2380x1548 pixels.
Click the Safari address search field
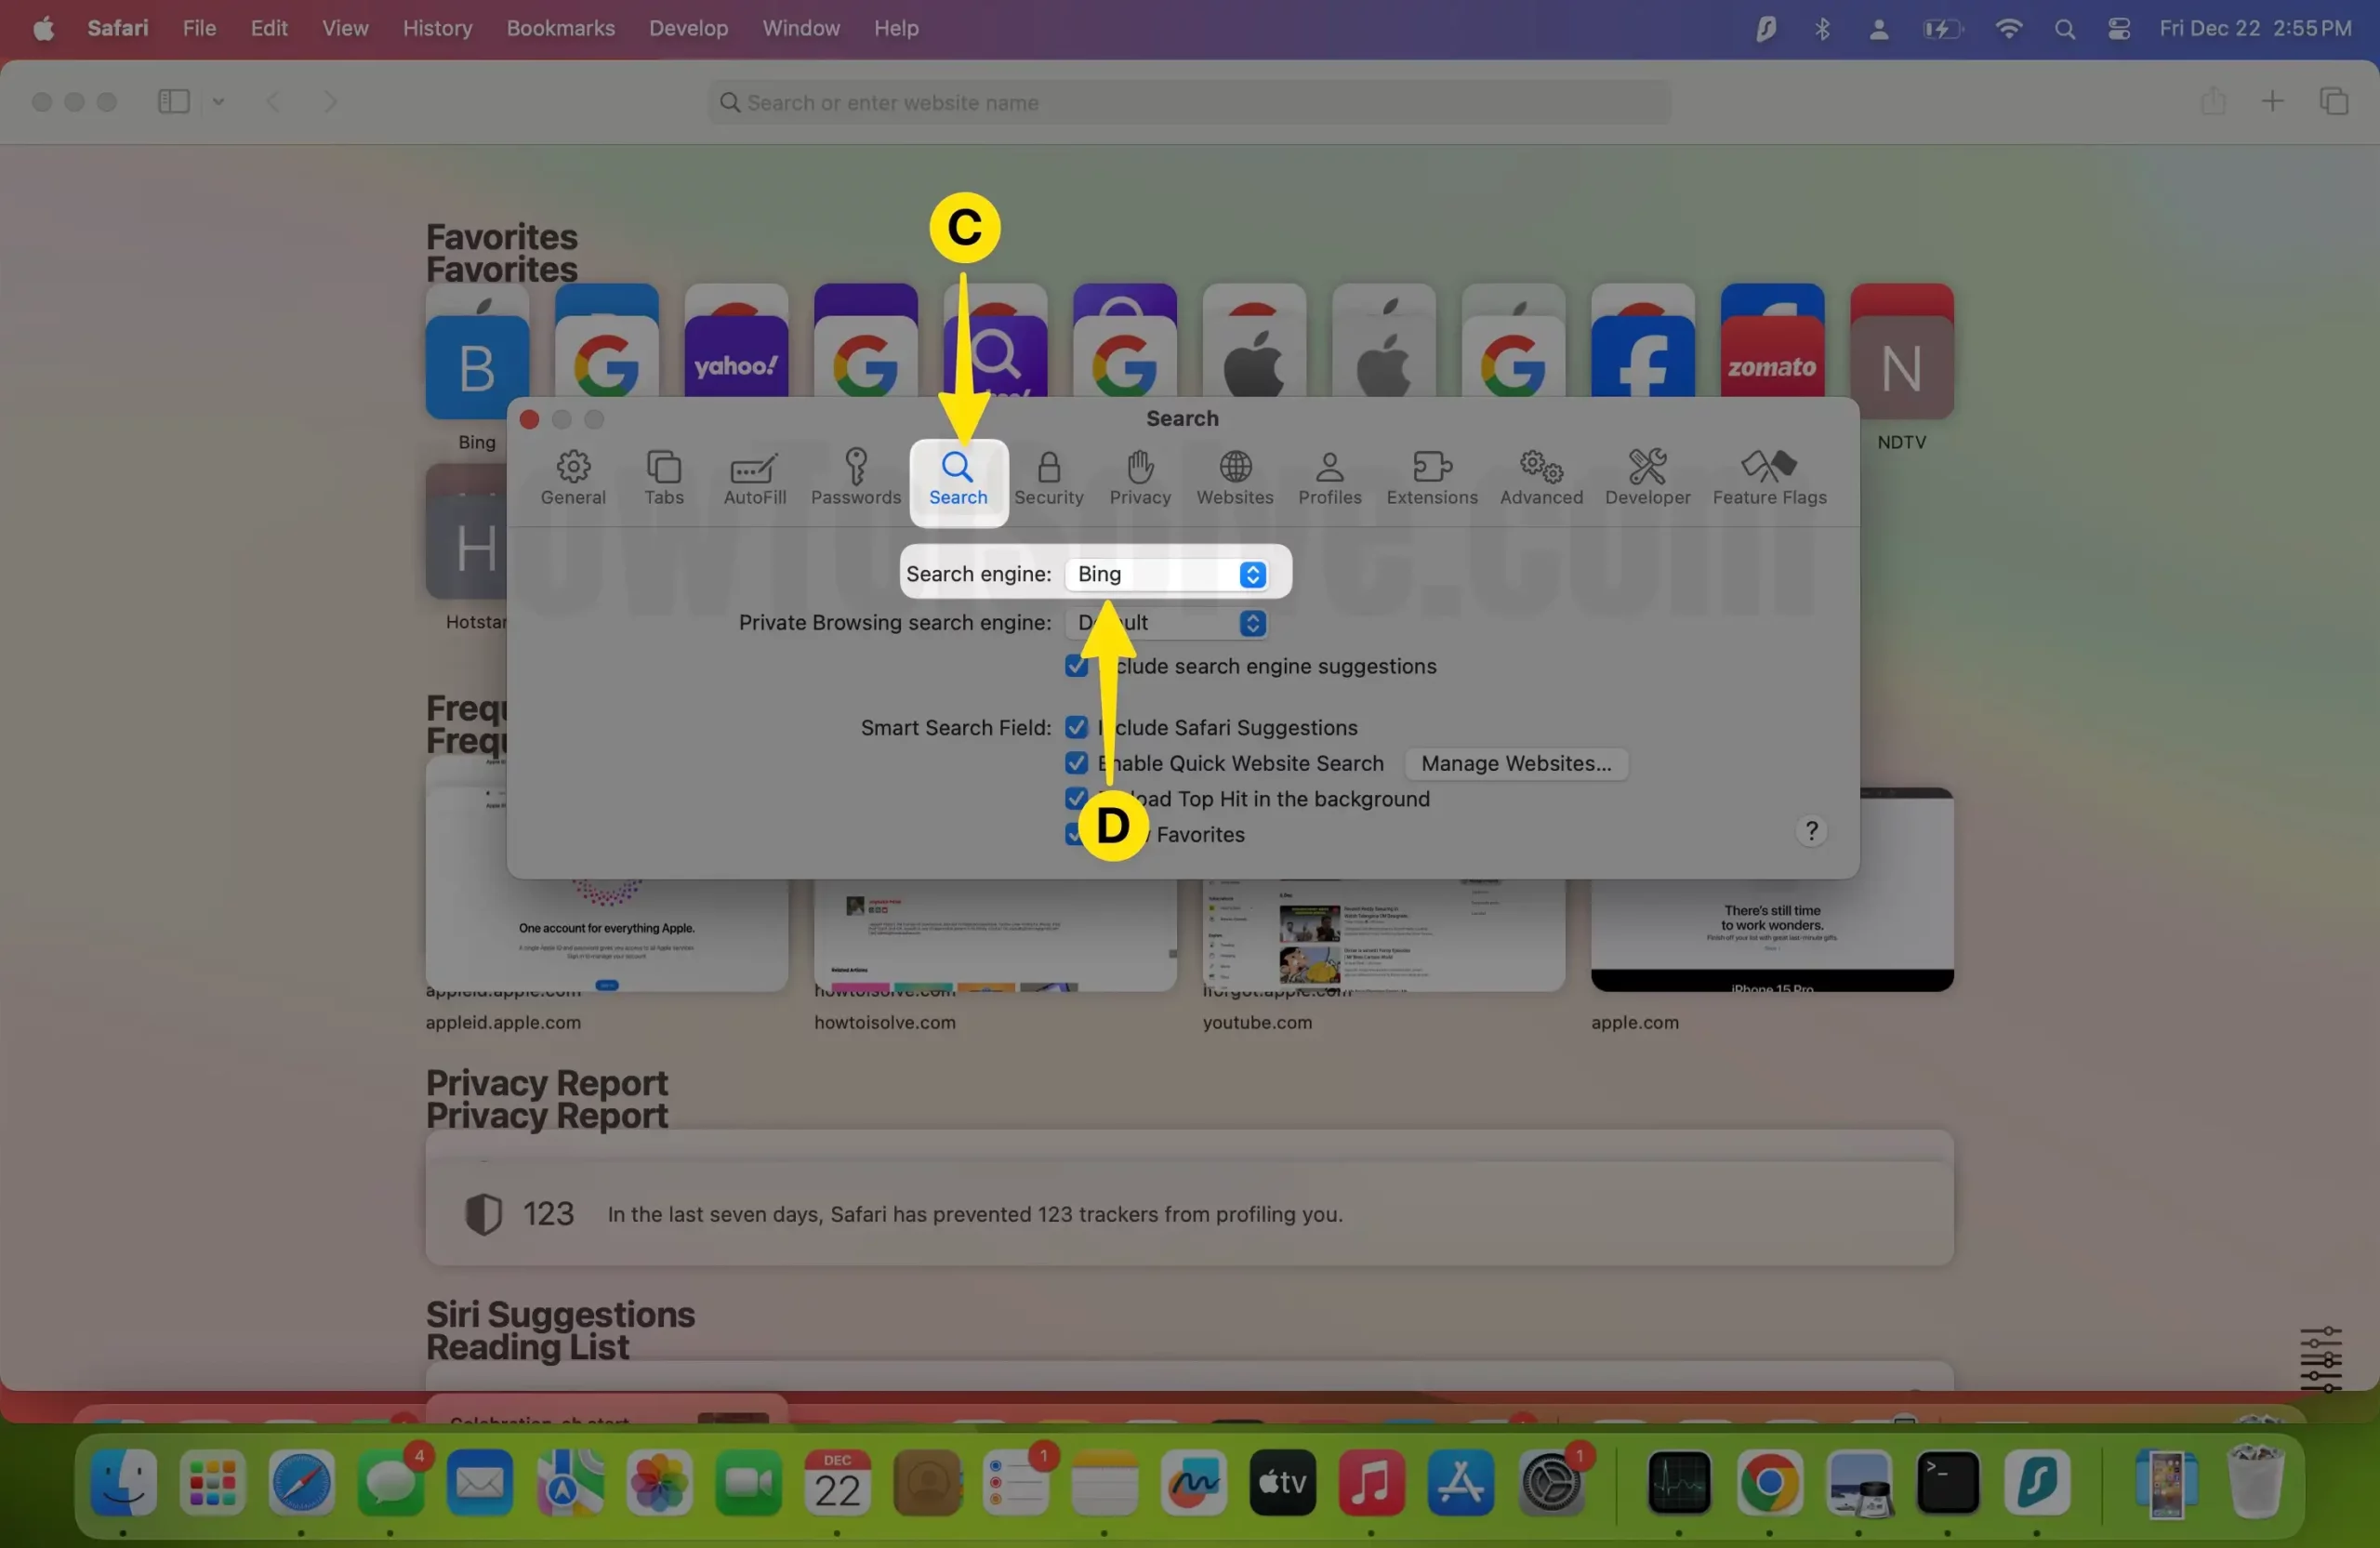[x=1189, y=103]
